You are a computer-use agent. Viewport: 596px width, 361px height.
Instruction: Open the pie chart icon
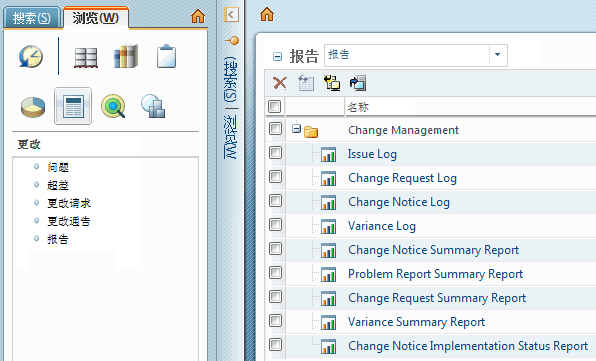[33, 107]
